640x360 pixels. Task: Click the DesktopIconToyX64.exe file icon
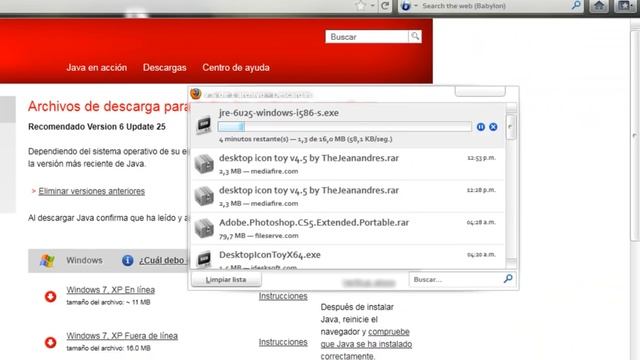[x=204, y=259]
